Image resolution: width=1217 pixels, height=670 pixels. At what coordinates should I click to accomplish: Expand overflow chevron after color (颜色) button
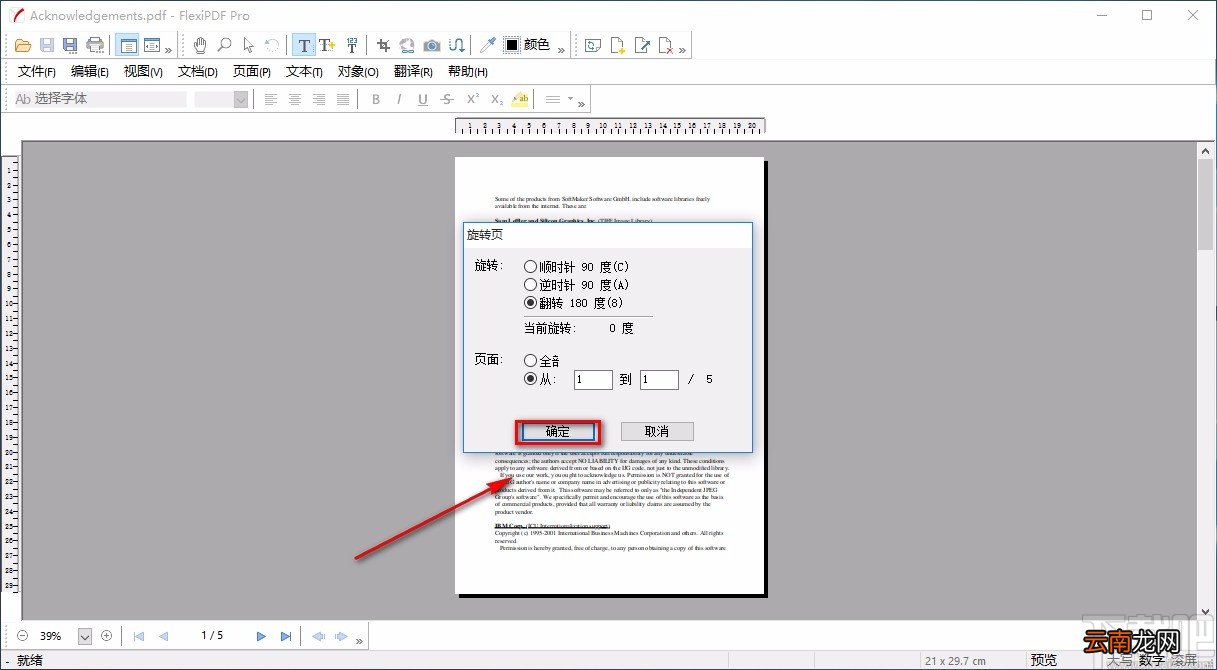pos(561,49)
